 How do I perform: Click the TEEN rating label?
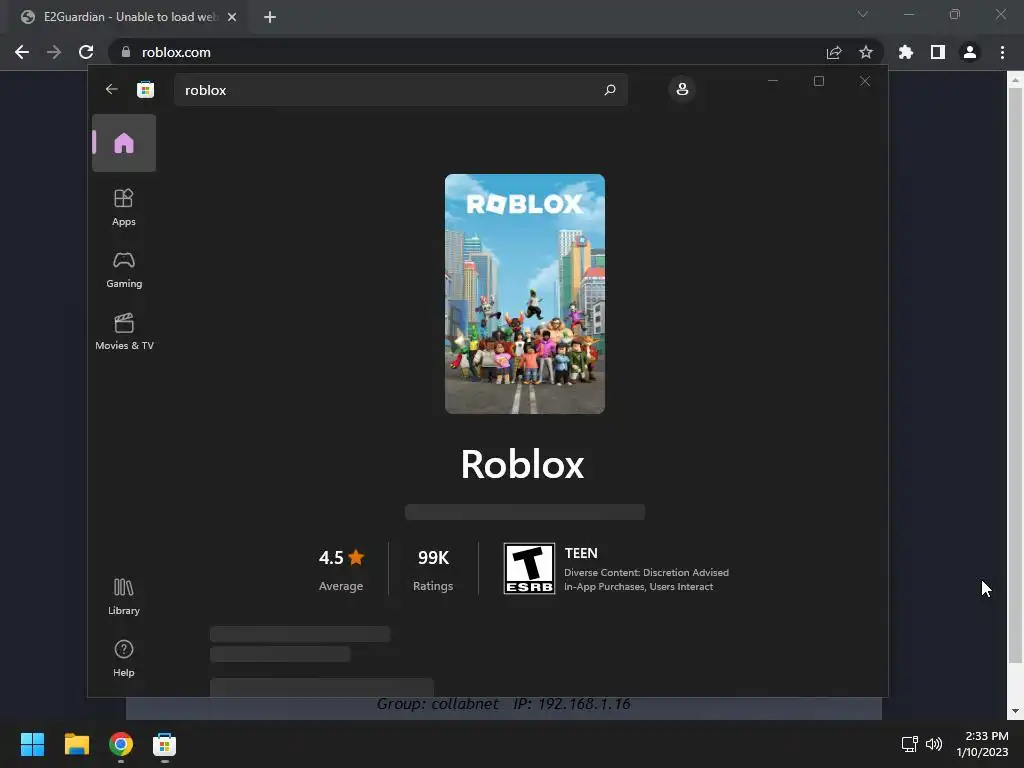[581, 553]
